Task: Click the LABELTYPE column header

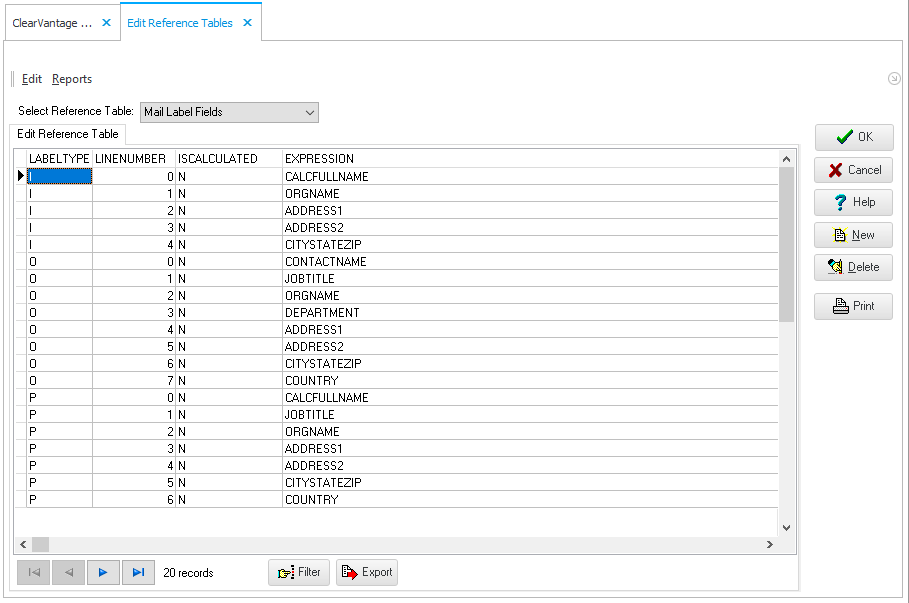Action: pyautogui.click(x=59, y=159)
